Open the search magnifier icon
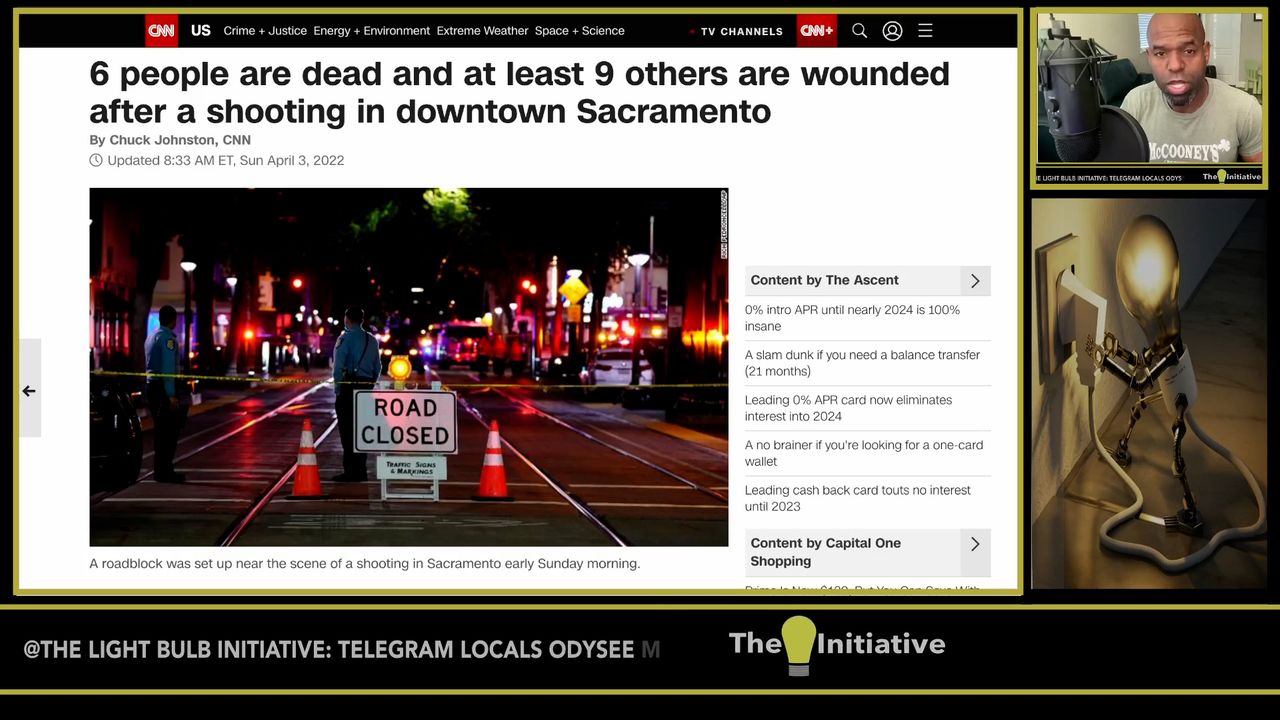This screenshot has width=1280, height=720. coord(859,31)
